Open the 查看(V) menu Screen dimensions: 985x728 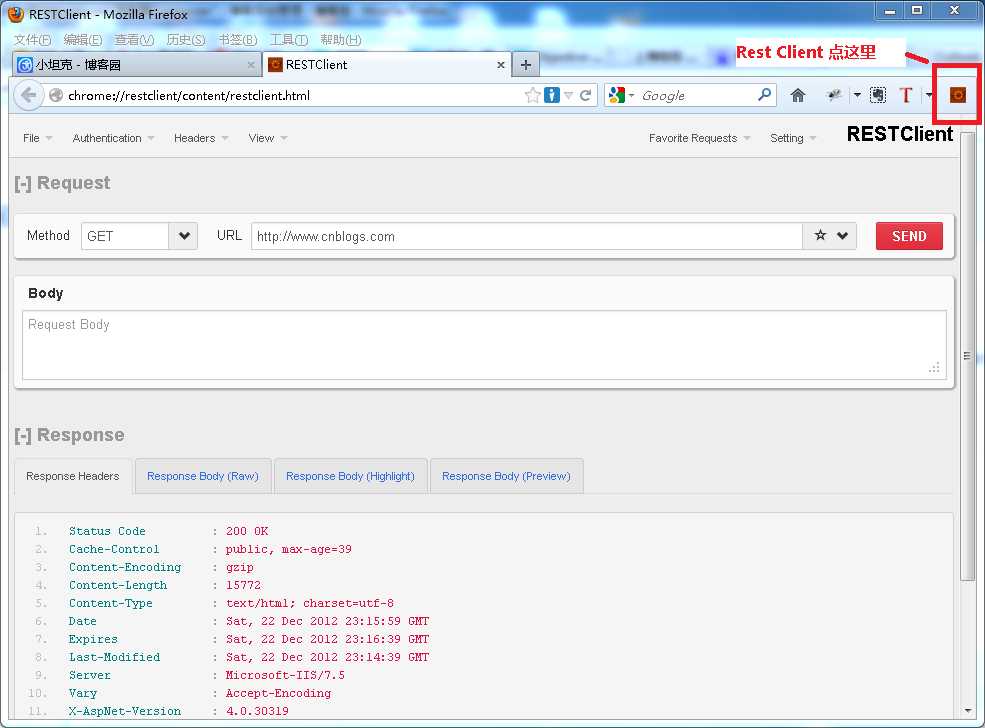tap(134, 40)
